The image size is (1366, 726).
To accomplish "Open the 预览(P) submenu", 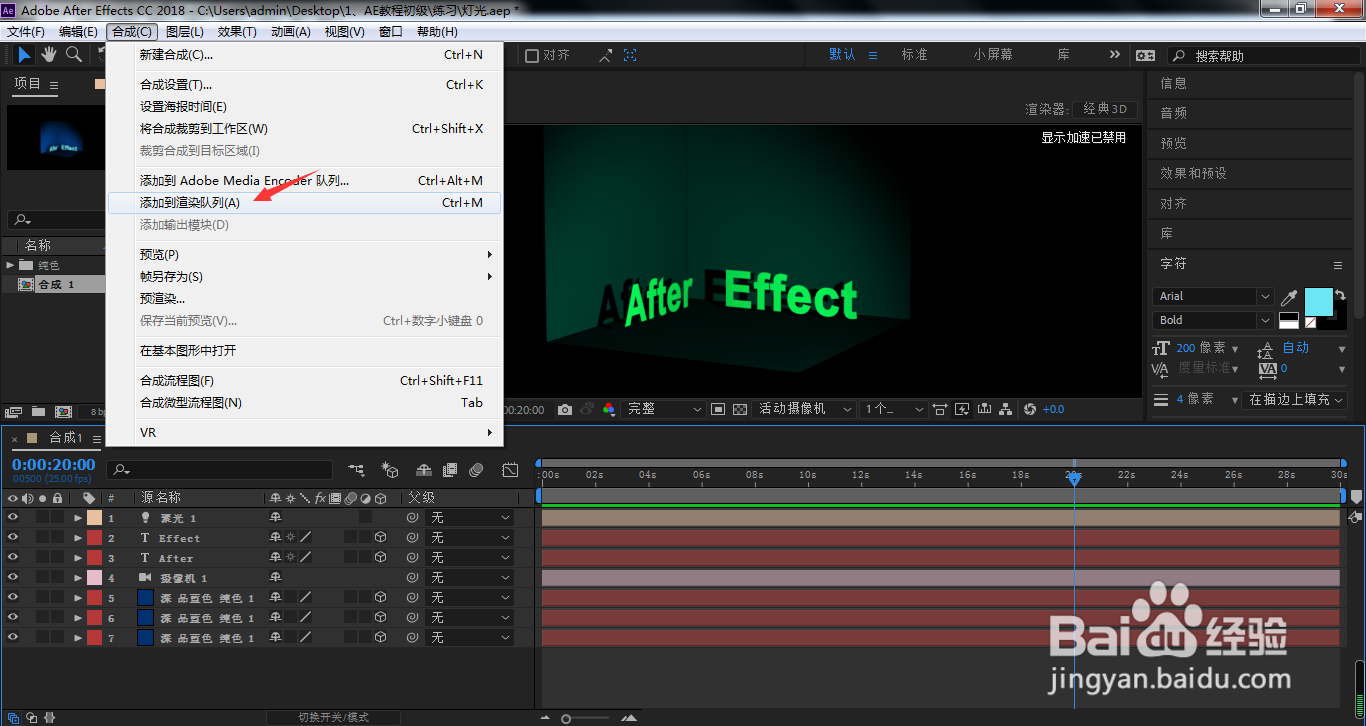I will click(304, 255).
